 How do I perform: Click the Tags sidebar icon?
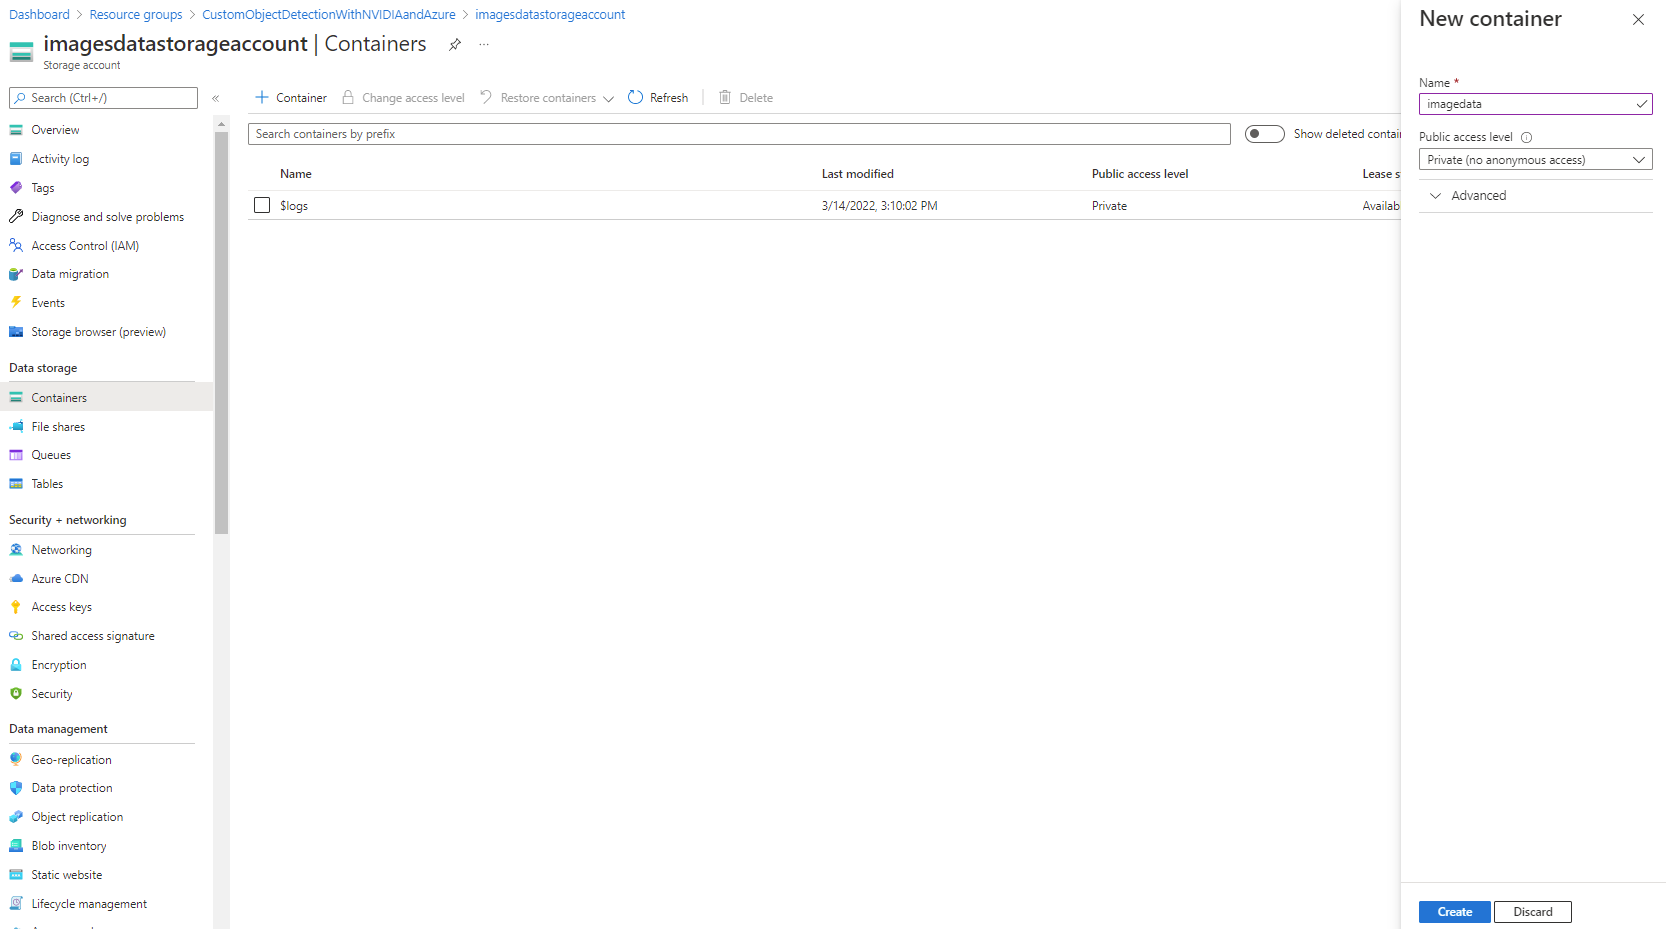[16, 188]
